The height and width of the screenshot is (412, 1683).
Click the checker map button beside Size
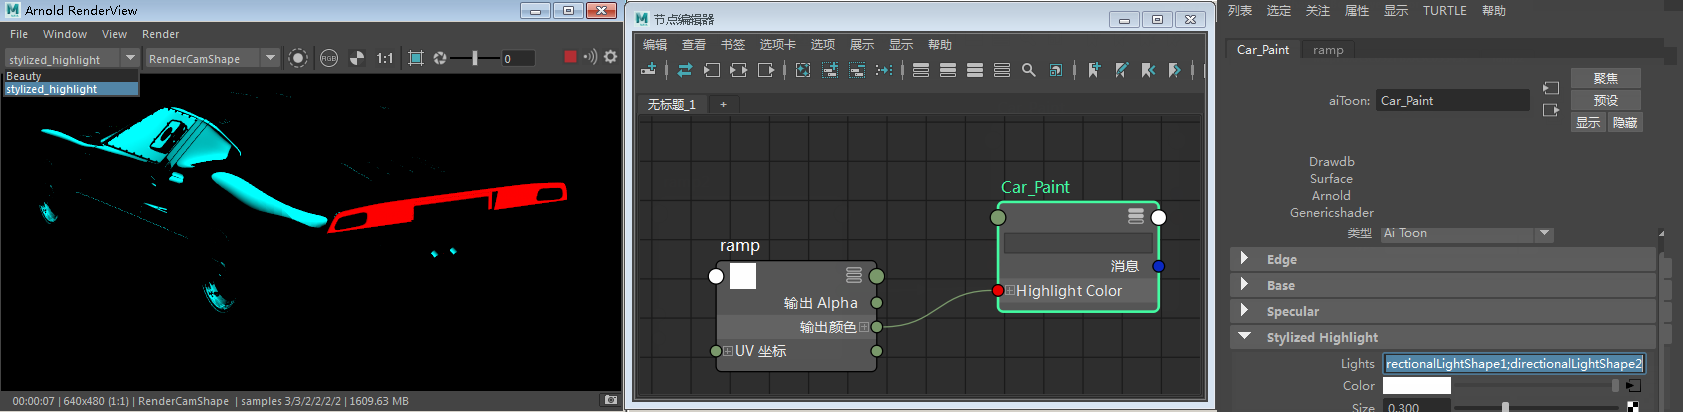(x=1633, y=407)
